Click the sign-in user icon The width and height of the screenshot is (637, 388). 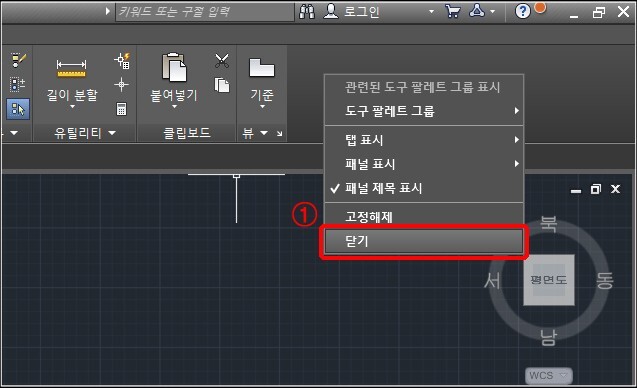[331, 11]
